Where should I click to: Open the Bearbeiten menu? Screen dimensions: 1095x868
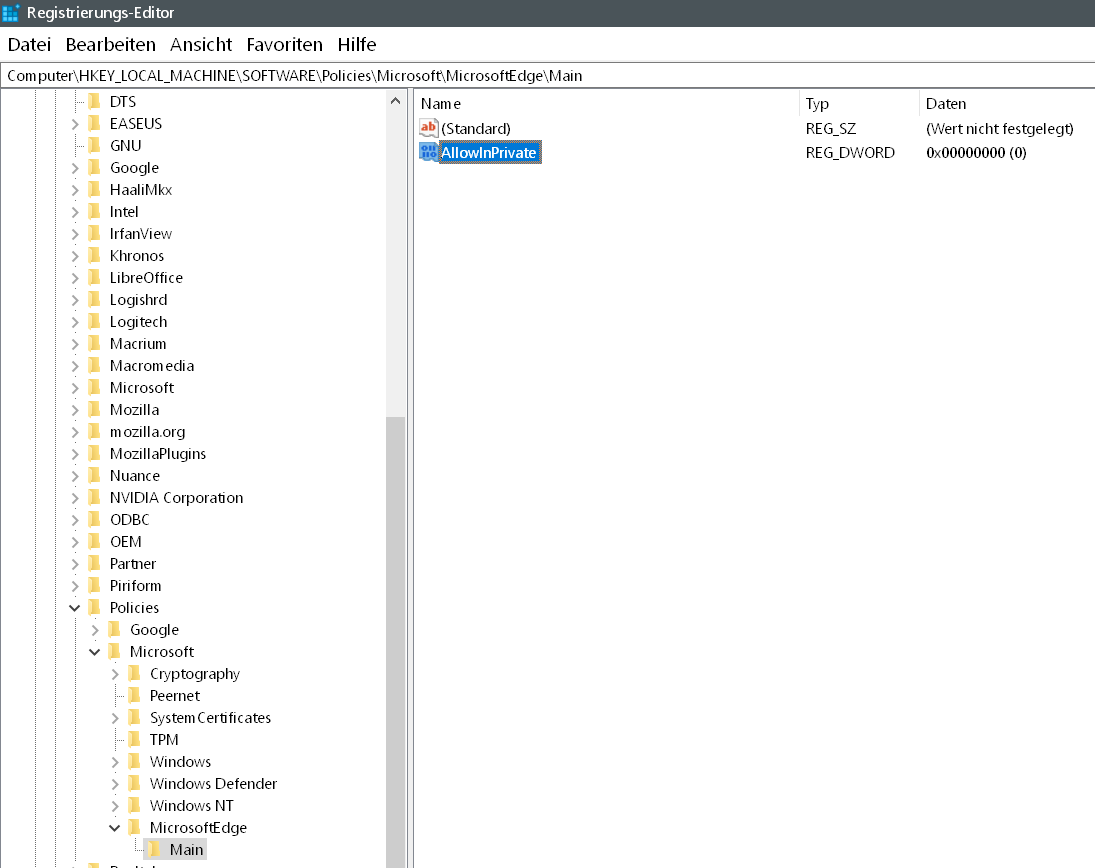110,45
